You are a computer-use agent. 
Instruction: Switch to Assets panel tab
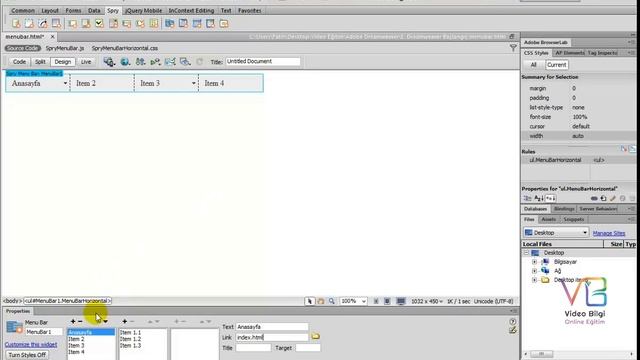point(548,220)
